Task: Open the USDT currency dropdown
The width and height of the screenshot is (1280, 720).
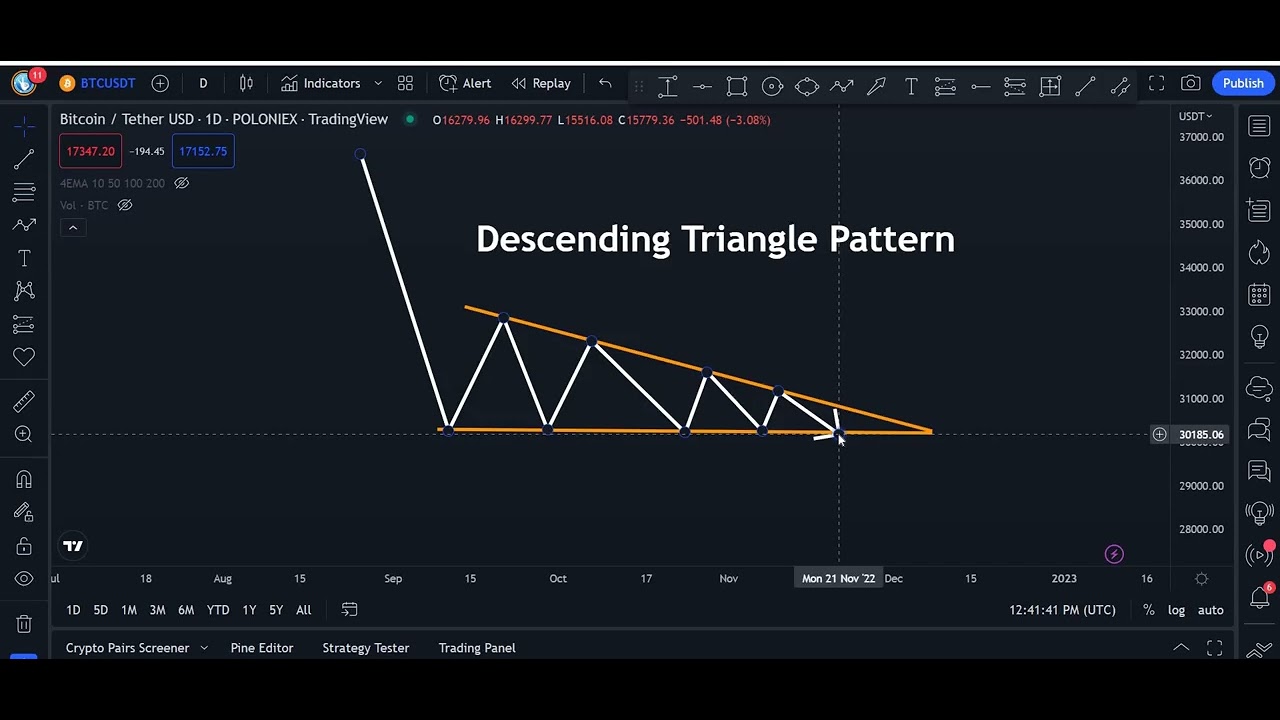Action: click(1195, 116)
